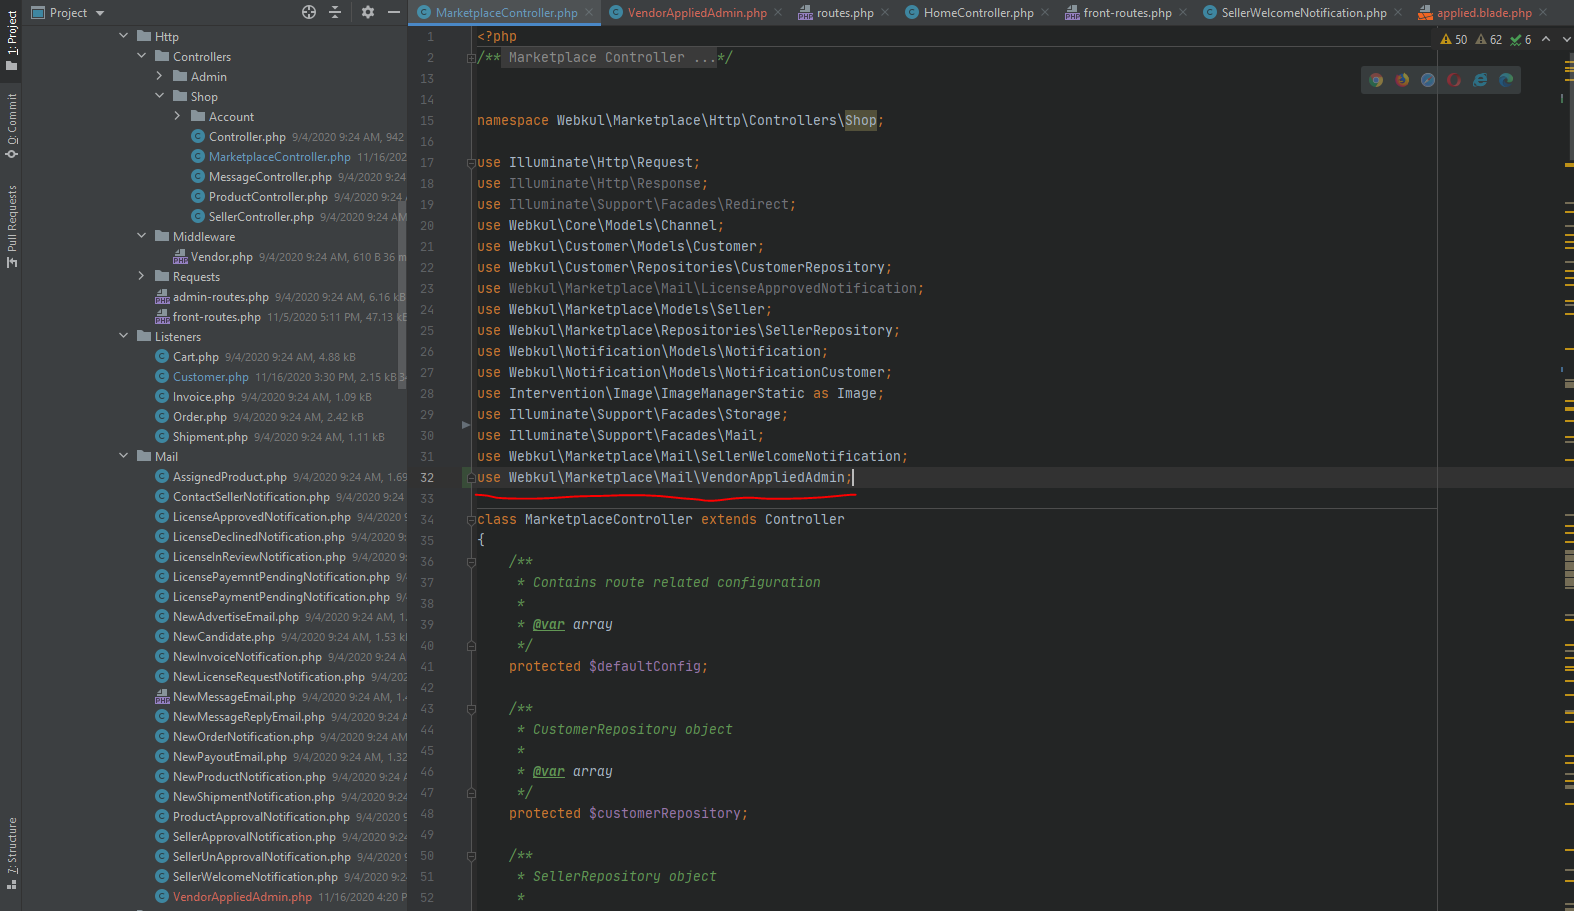This screenshot has height=911, width=1574.
Task: Fold the MarketplaceController class
Action: [x=471, y=520]
